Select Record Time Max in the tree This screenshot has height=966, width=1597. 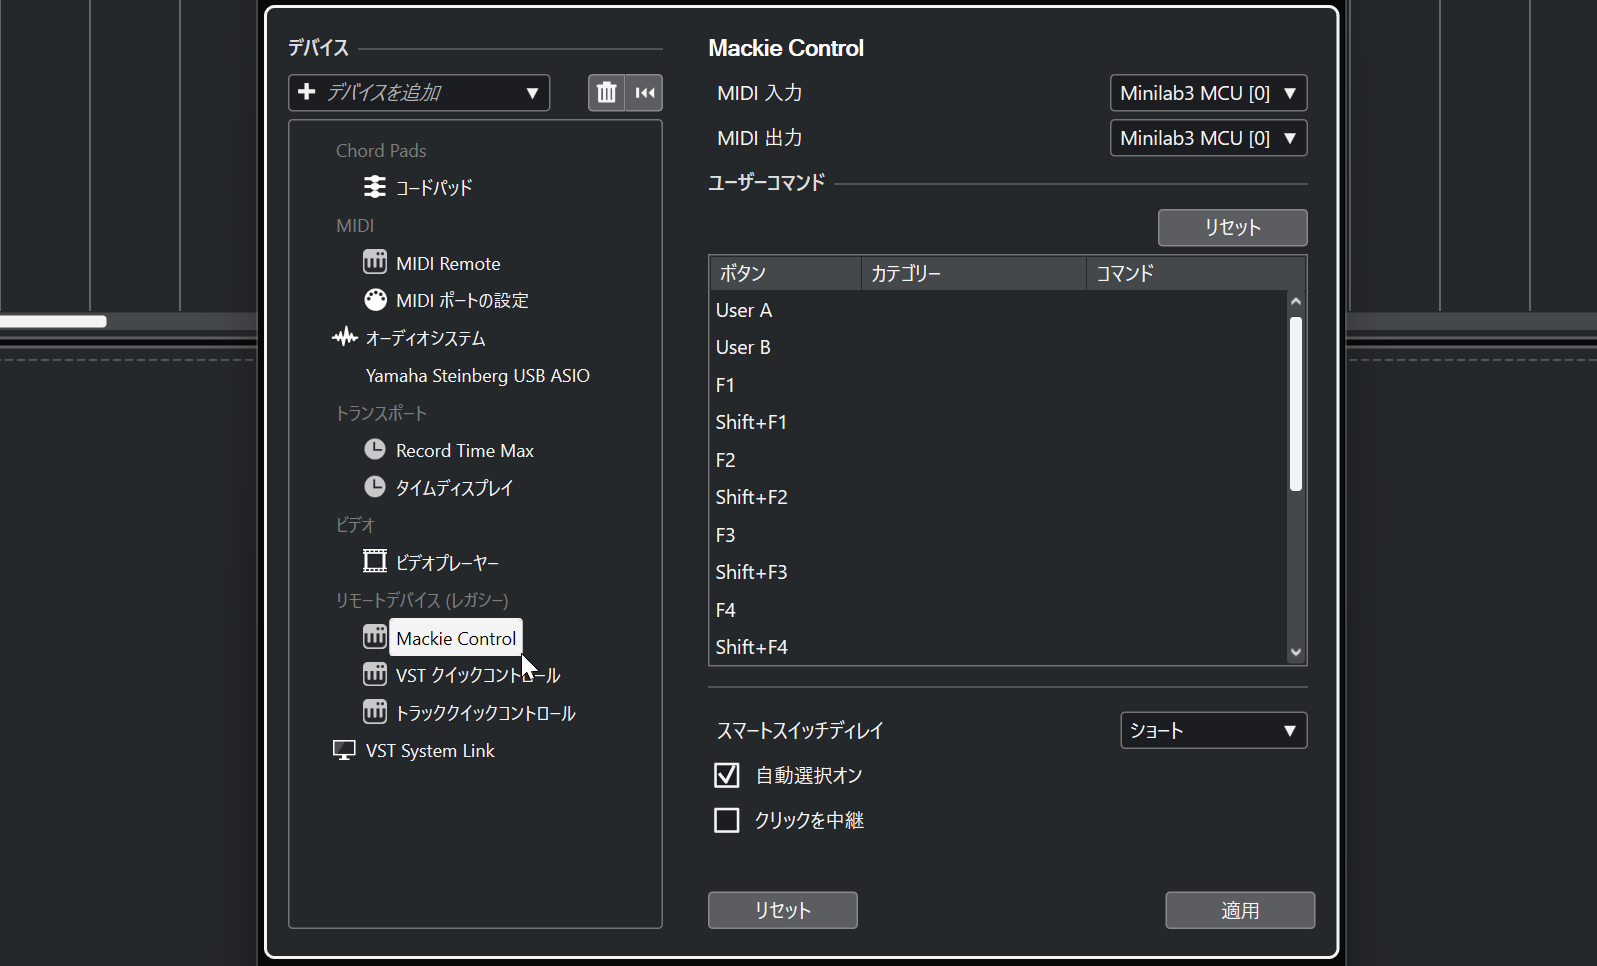[465, 450]
